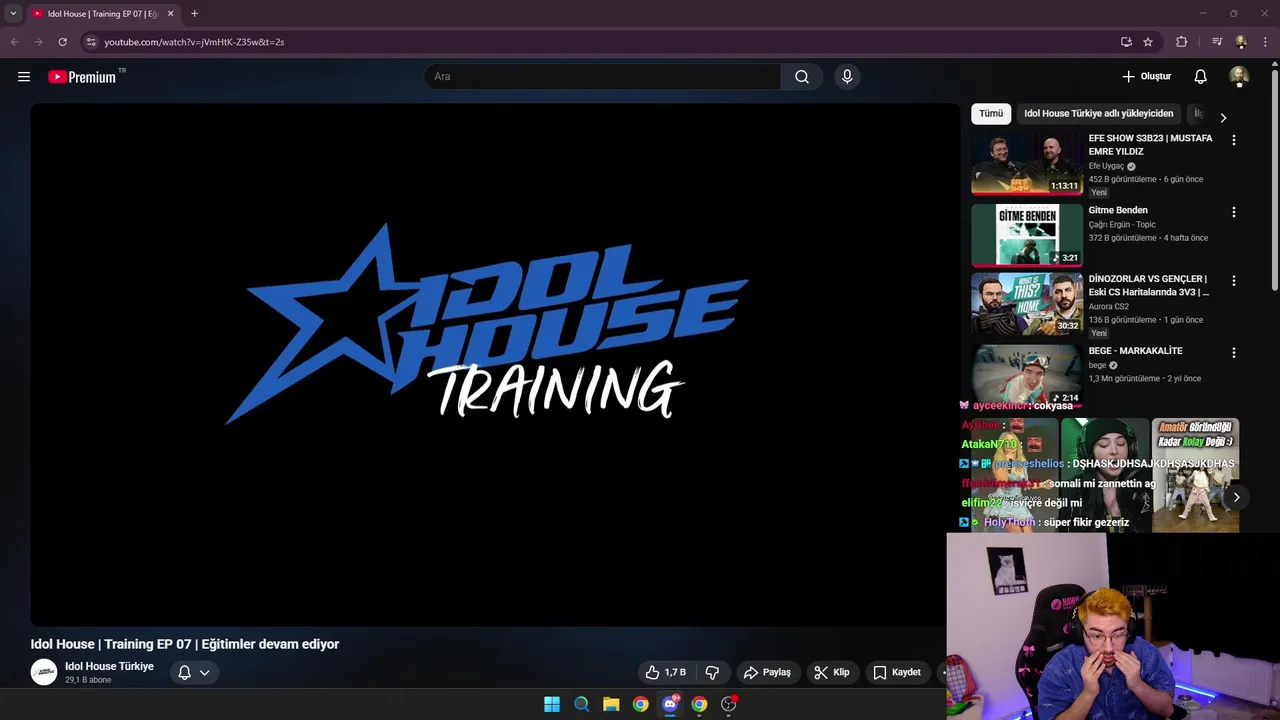
Task: Dislike the video
Action: click(712, 672)
